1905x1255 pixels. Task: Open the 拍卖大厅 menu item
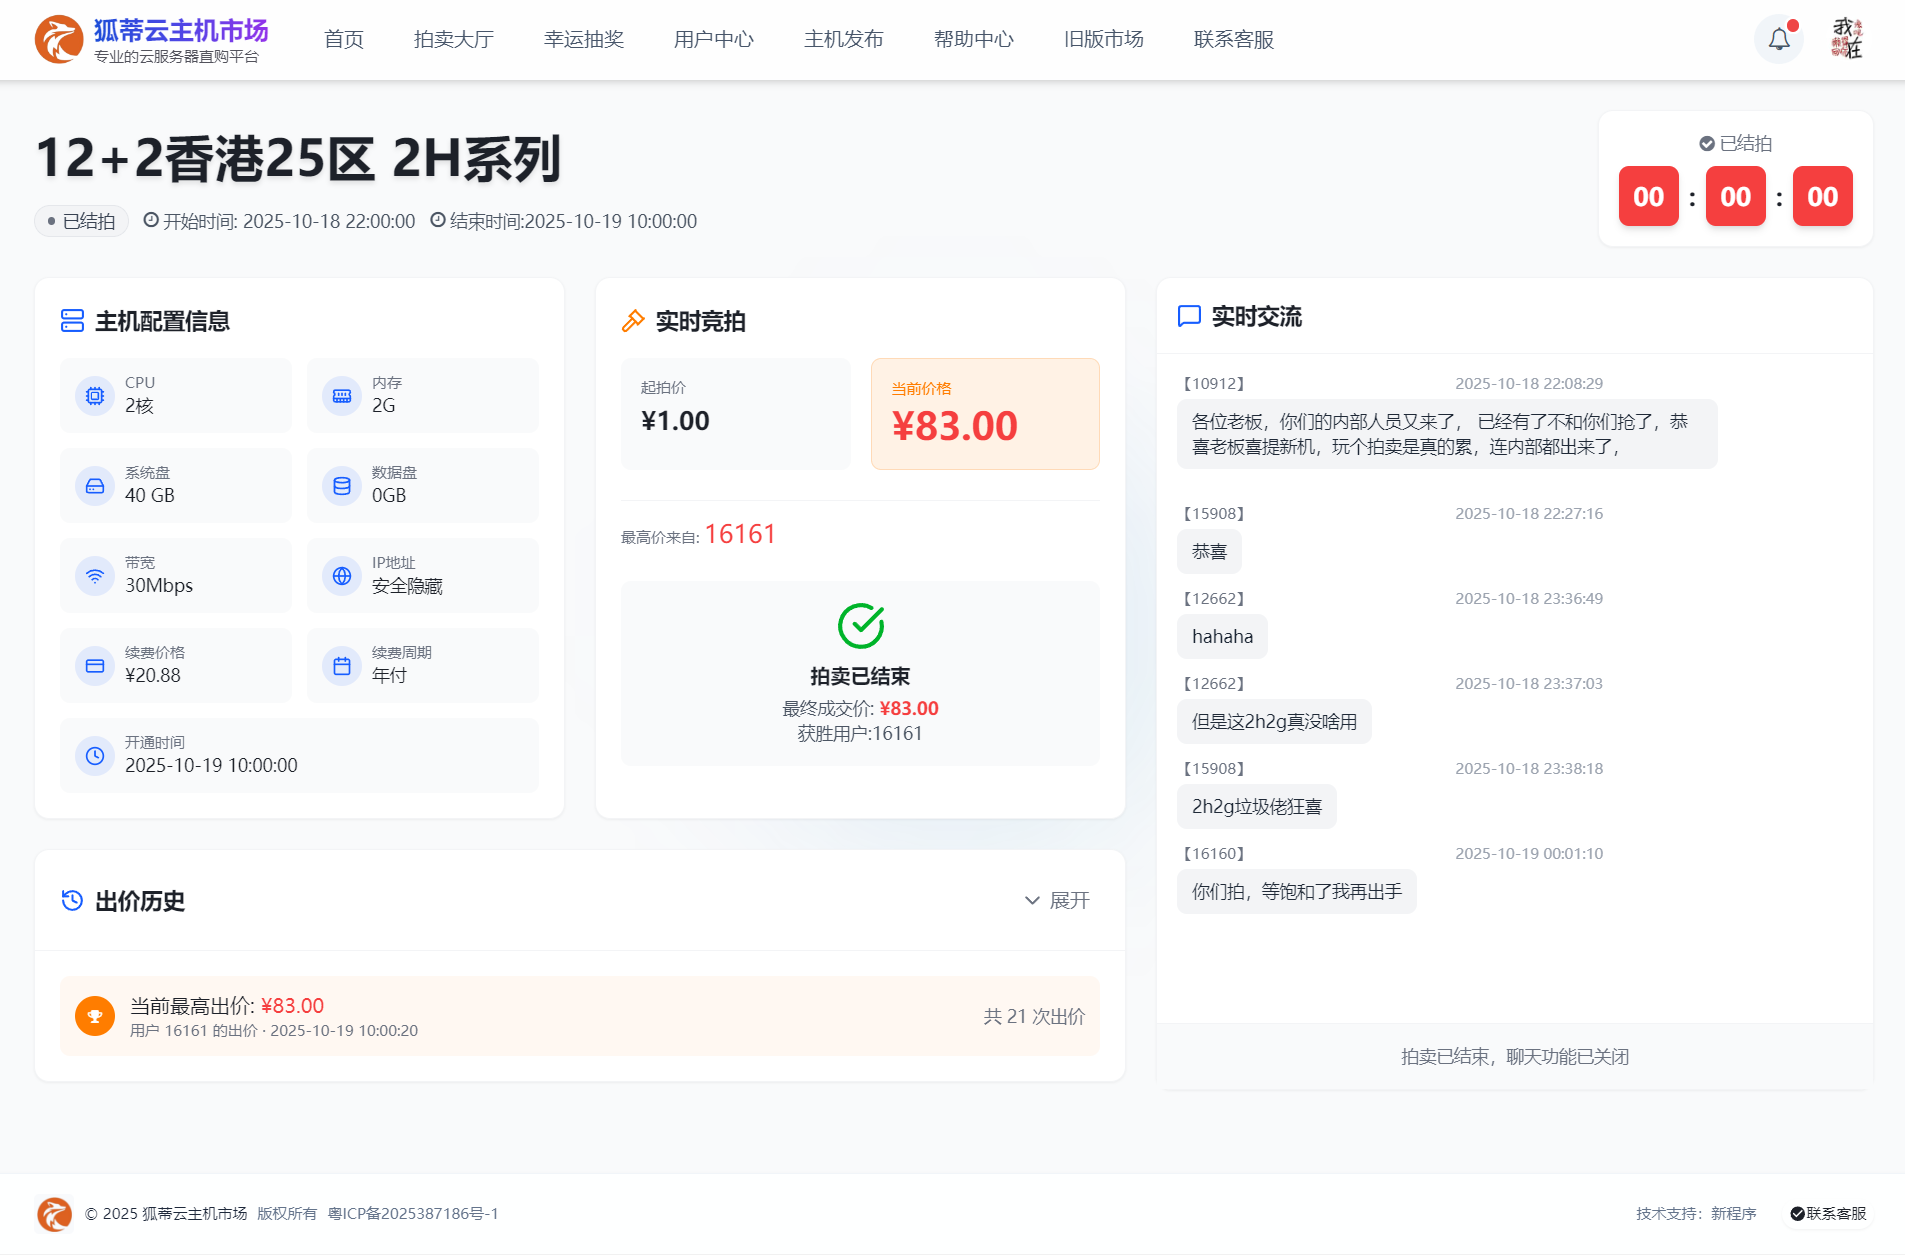[x=454, y=39]
